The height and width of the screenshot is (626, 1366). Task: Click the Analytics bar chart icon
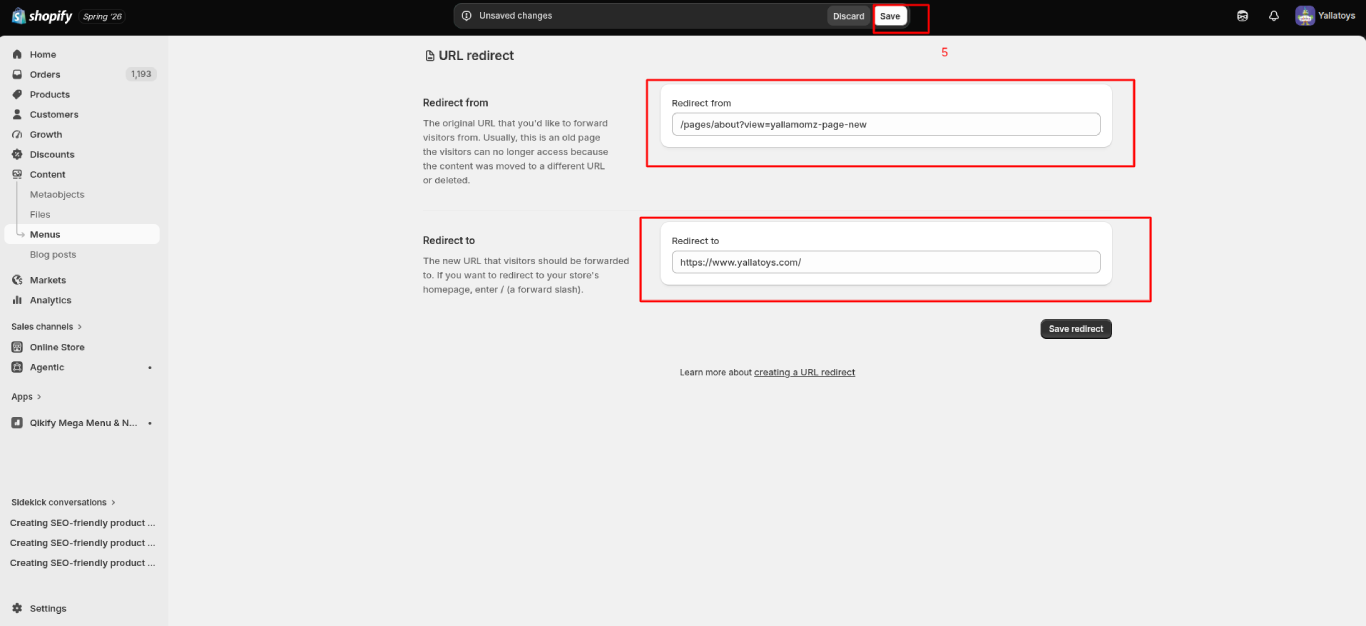coord(17,300)
